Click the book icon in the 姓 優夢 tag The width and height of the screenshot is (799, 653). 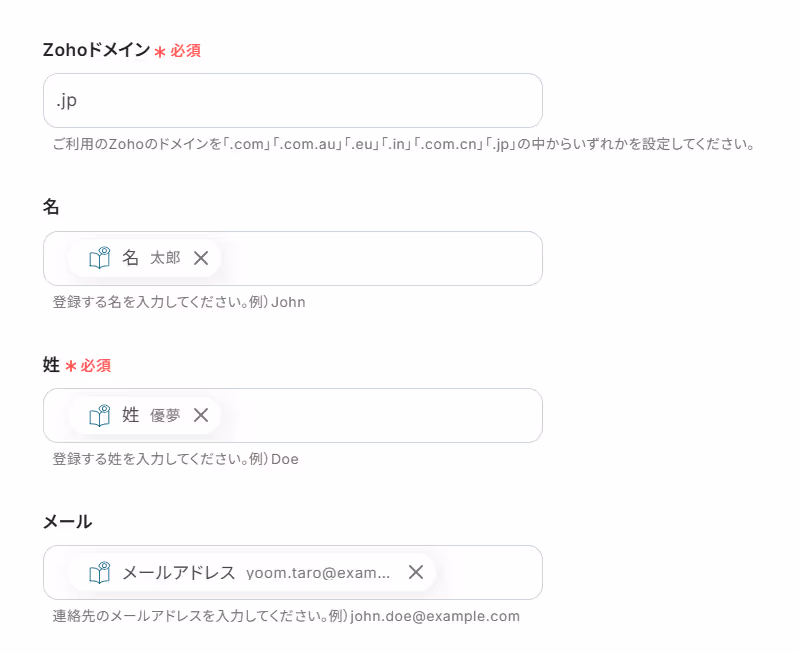(99, 415)
